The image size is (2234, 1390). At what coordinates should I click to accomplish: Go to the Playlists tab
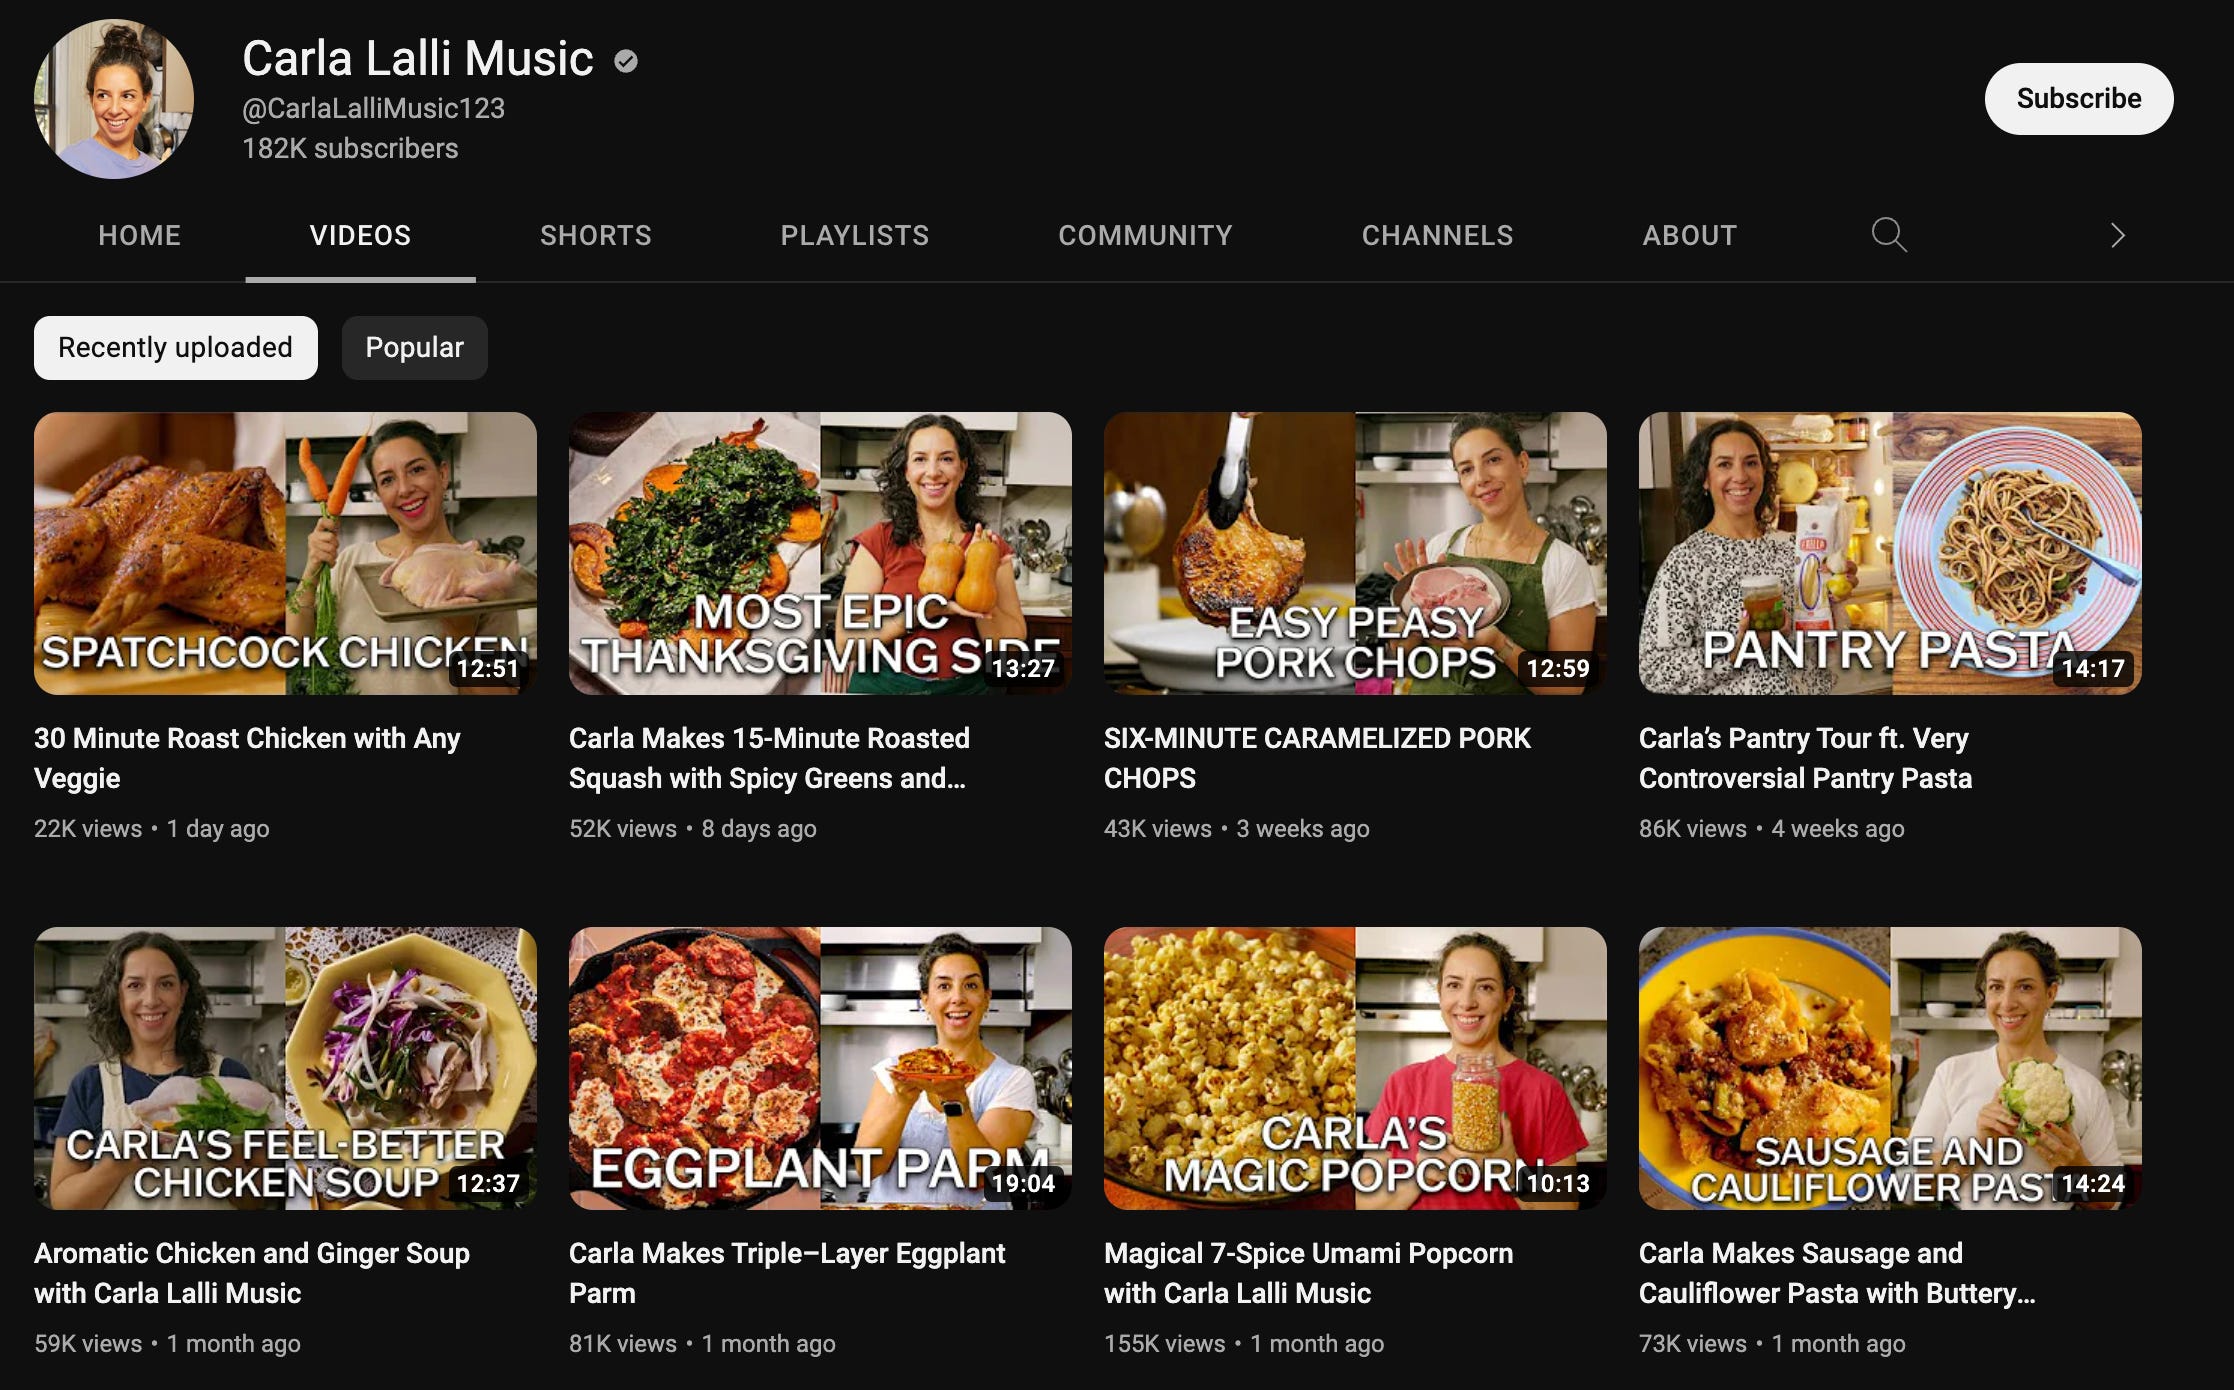[x=854, y=235]
